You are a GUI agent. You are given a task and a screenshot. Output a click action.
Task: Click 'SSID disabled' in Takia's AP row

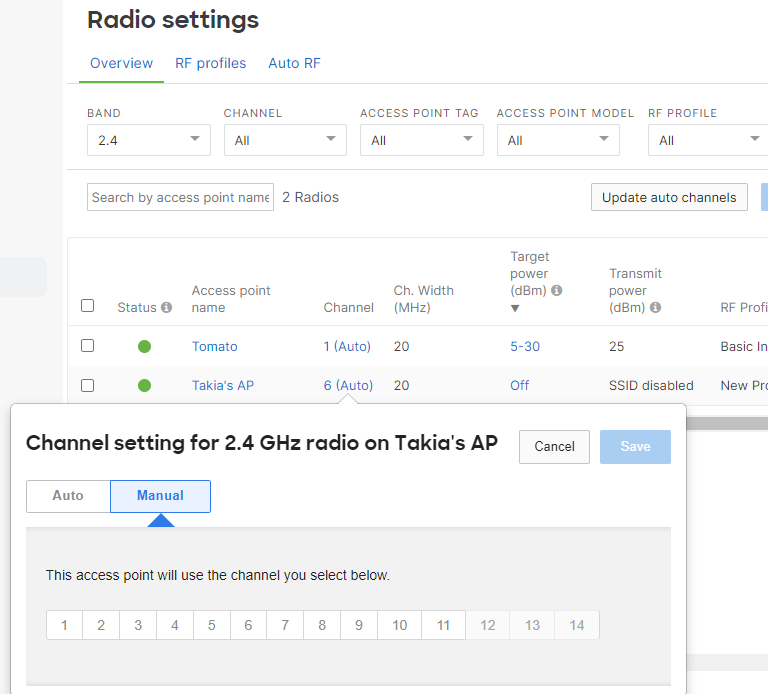651,385
